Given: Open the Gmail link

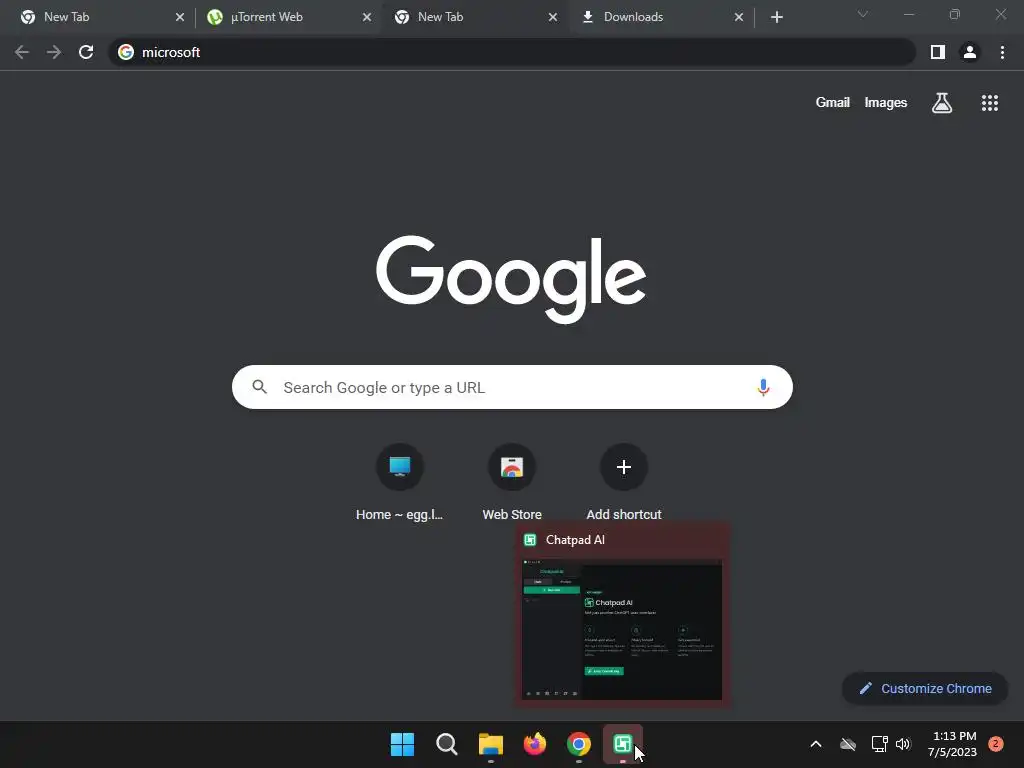Looking at the screenshot, I should (833, 103).
